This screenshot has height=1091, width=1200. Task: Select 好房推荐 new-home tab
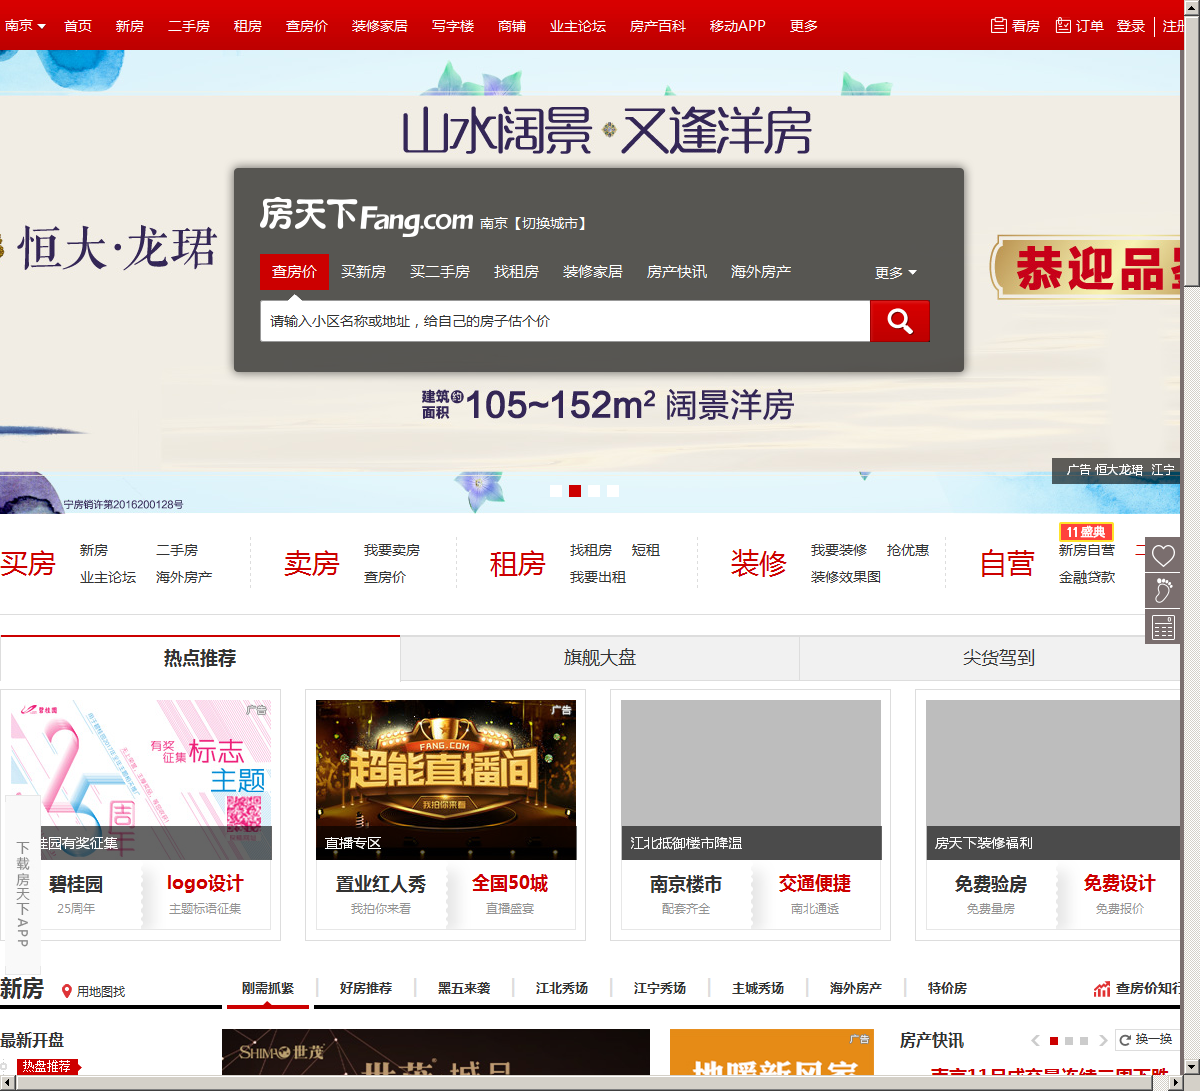pyautogui.click(x=366, y=988)
